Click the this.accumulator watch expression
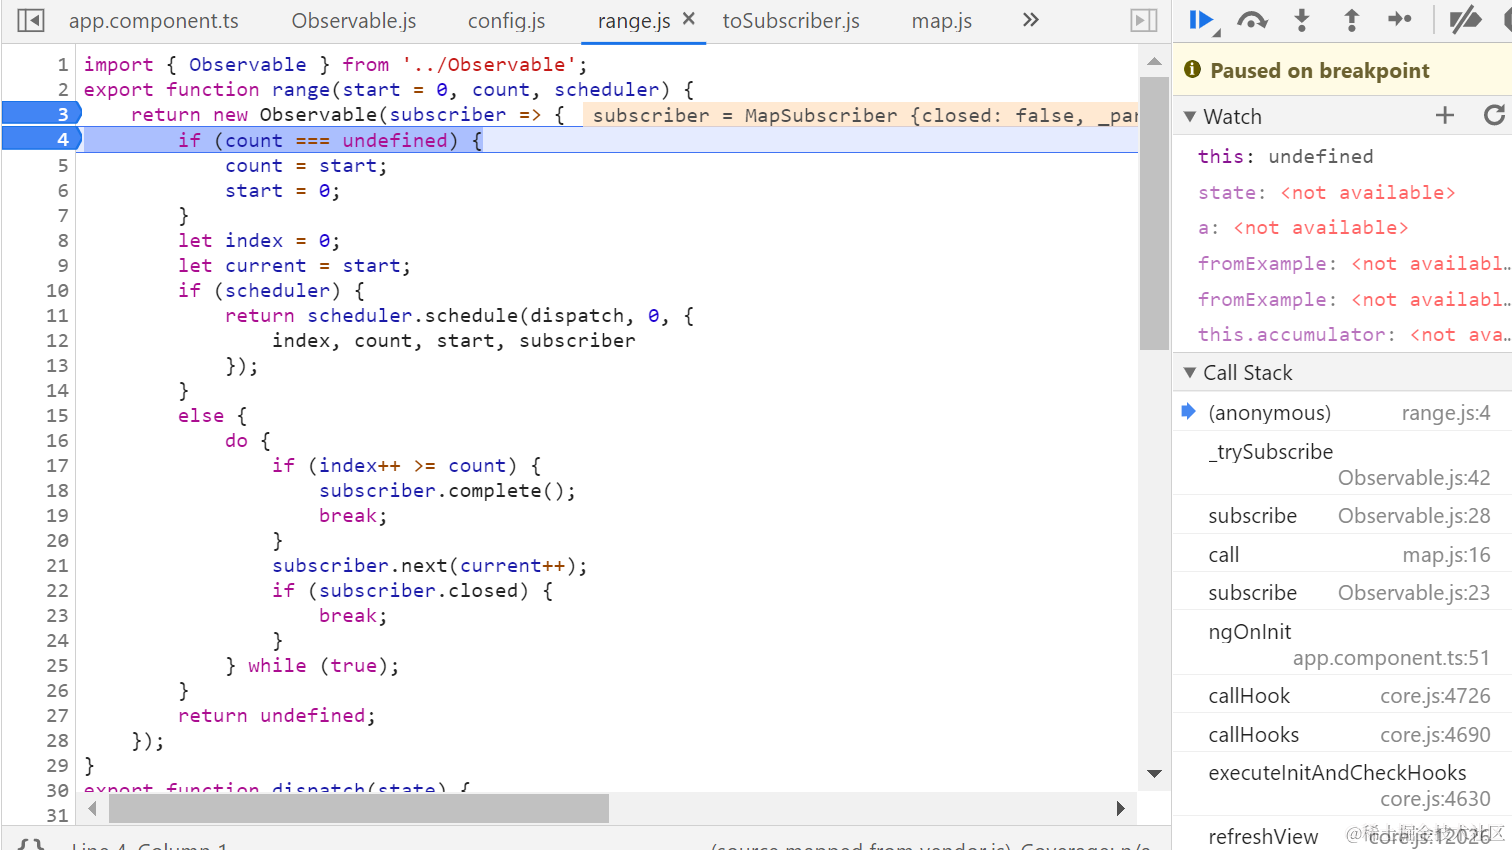 tap(1354, 334)
